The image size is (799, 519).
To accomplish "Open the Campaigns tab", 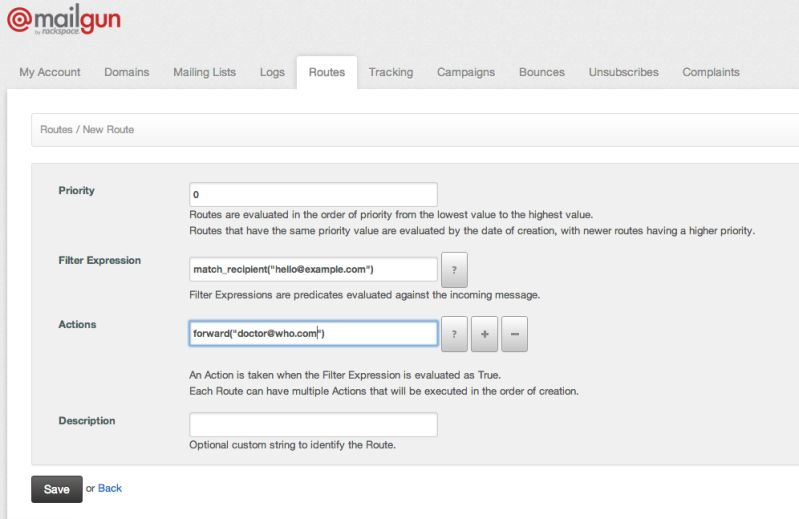I will point(466,72).
